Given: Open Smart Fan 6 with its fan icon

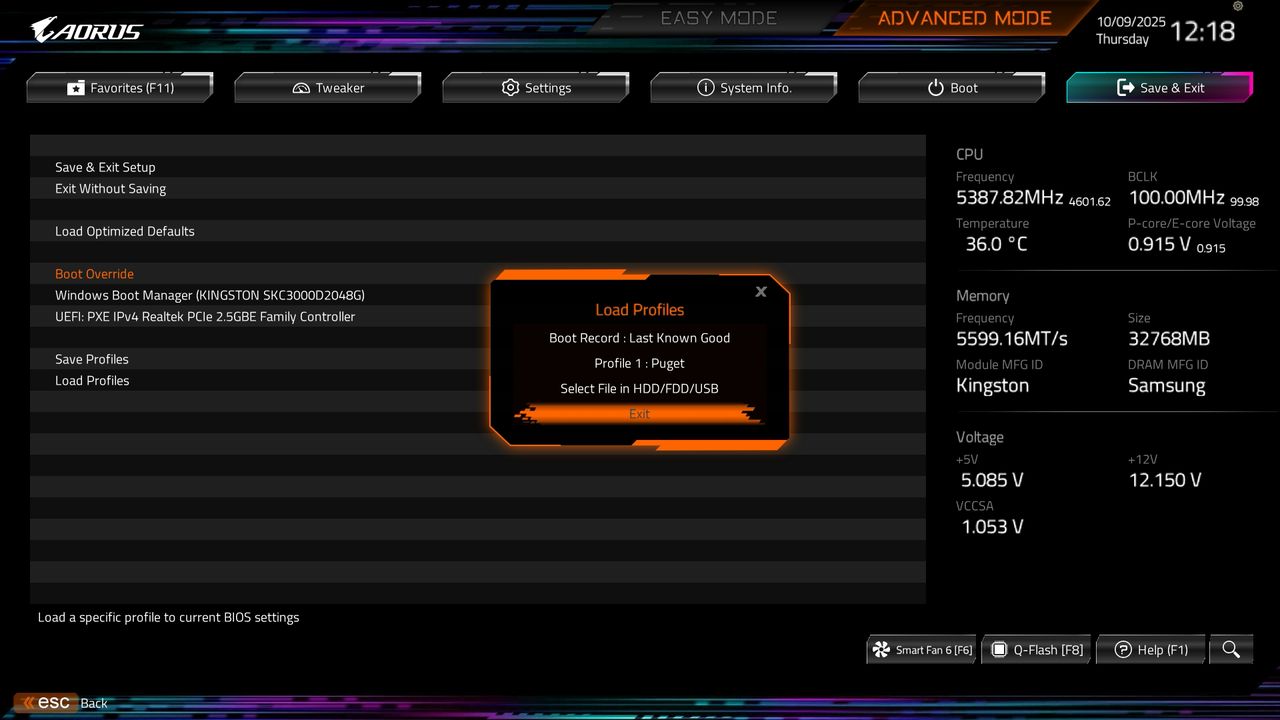Looking at the screenshot, I should pyautogui.click(x=882, y=649).
